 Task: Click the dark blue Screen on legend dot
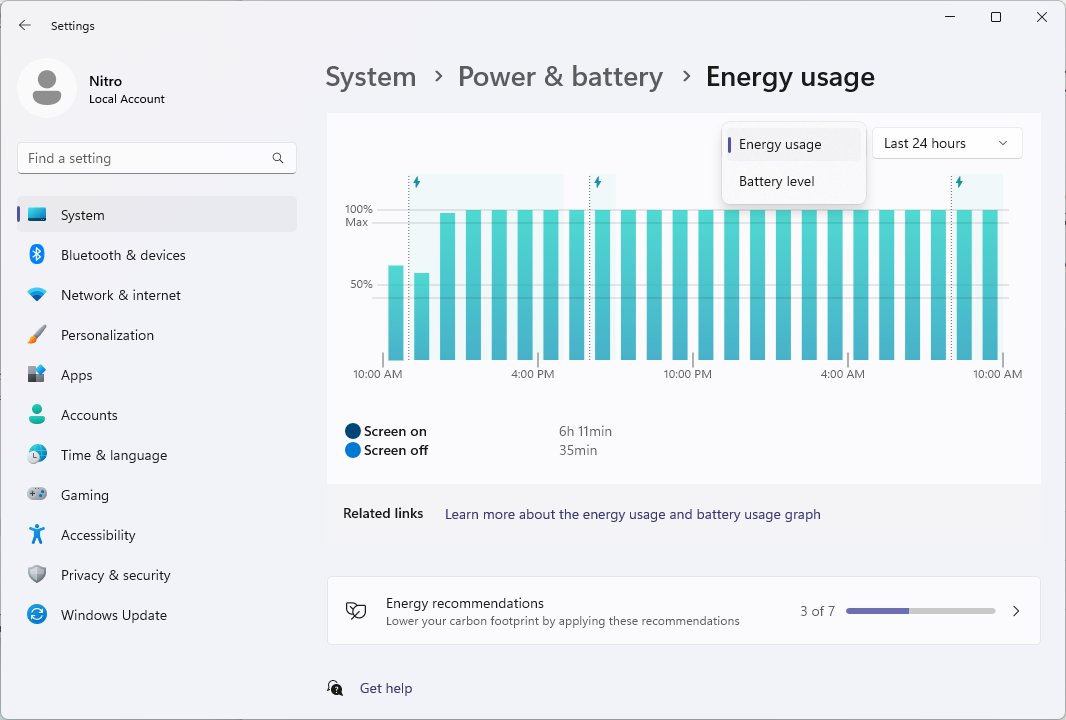point(352,431)
